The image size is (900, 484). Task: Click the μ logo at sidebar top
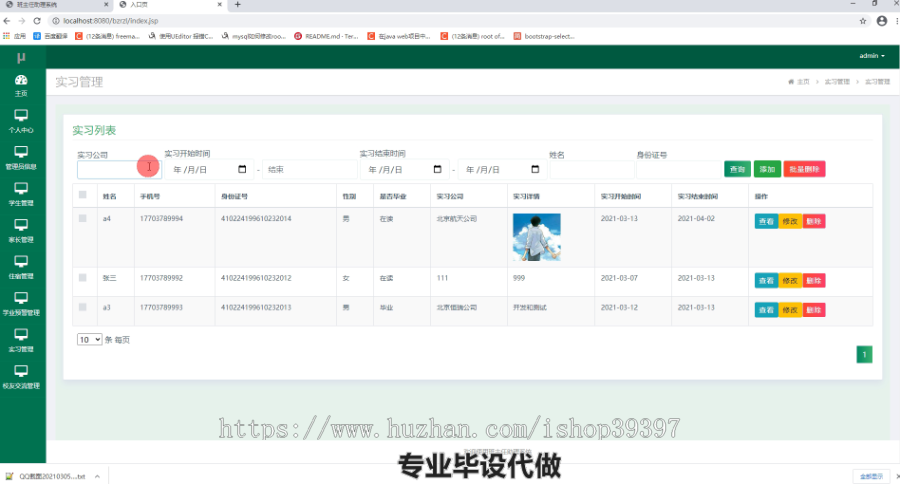click(x=21, y=57)
